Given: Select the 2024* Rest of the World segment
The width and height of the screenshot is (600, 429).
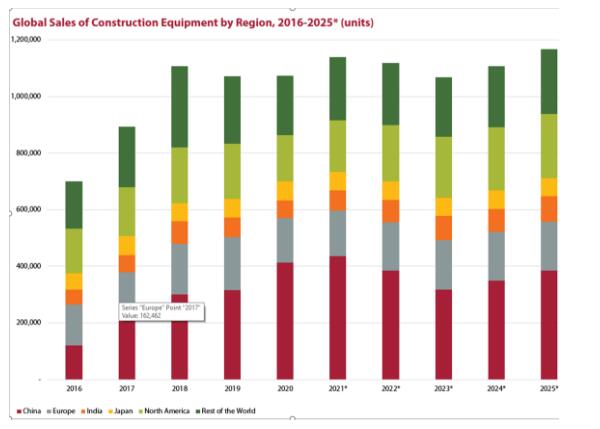Looking at the screenshot, I should (496, 97).
